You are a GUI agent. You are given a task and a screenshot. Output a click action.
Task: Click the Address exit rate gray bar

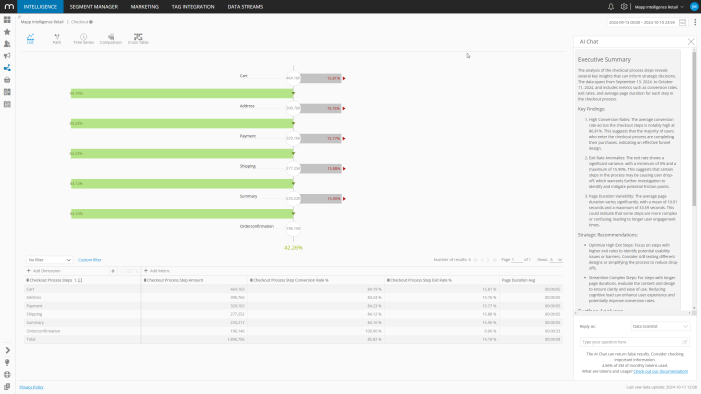321,108
